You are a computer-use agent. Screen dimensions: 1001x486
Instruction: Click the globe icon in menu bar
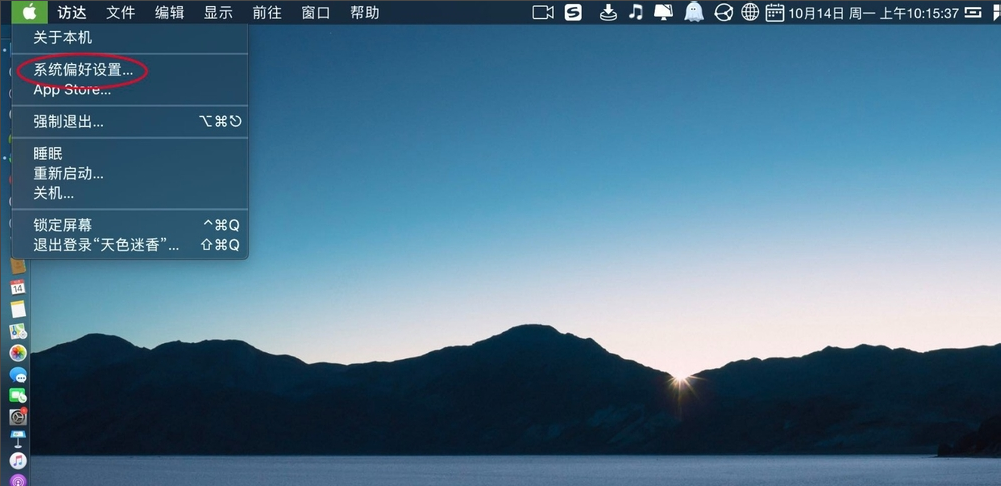(750, 13)
